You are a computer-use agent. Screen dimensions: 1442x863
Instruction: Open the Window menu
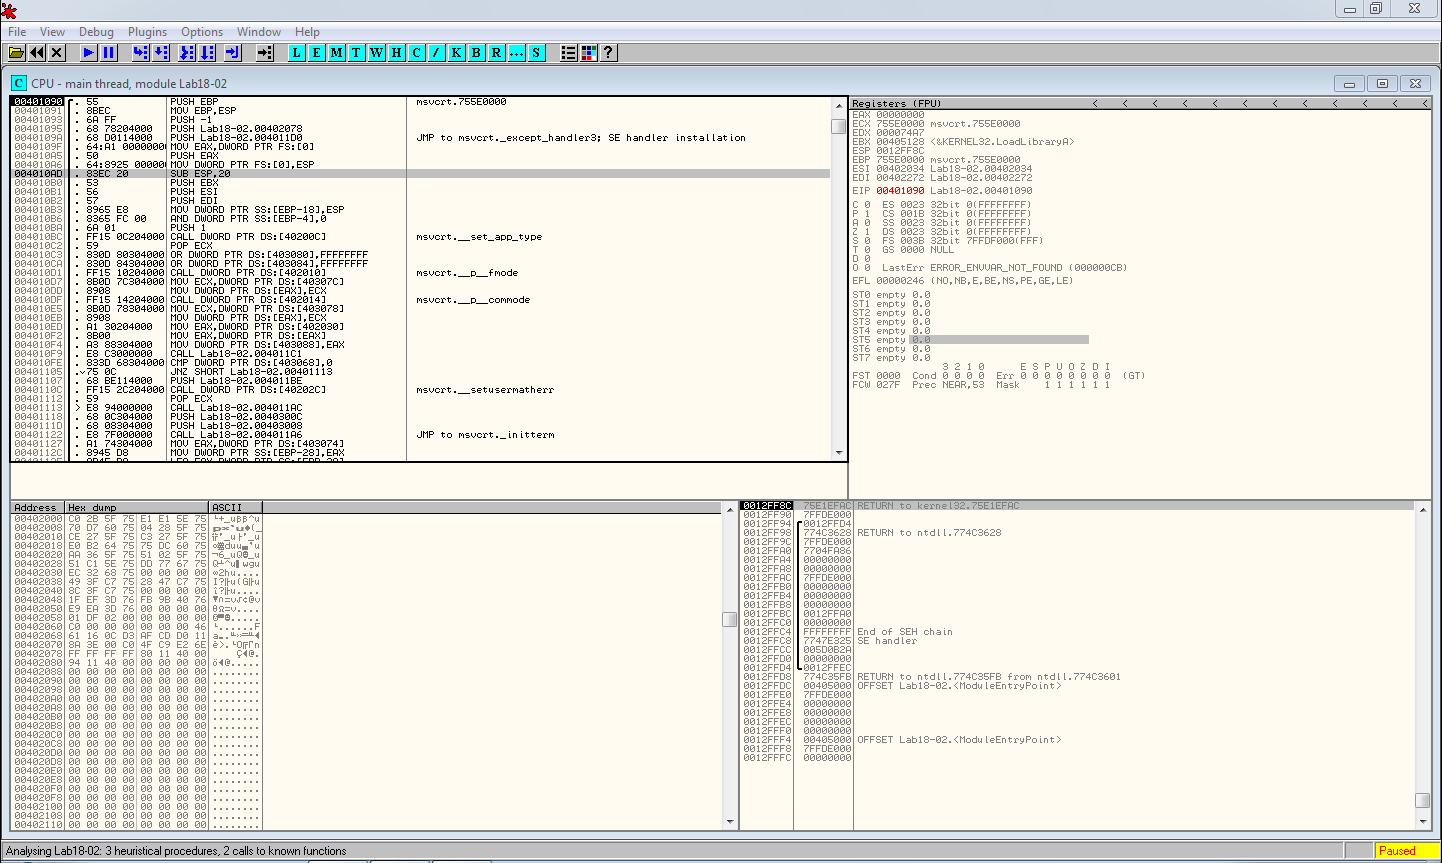point(259,32)
